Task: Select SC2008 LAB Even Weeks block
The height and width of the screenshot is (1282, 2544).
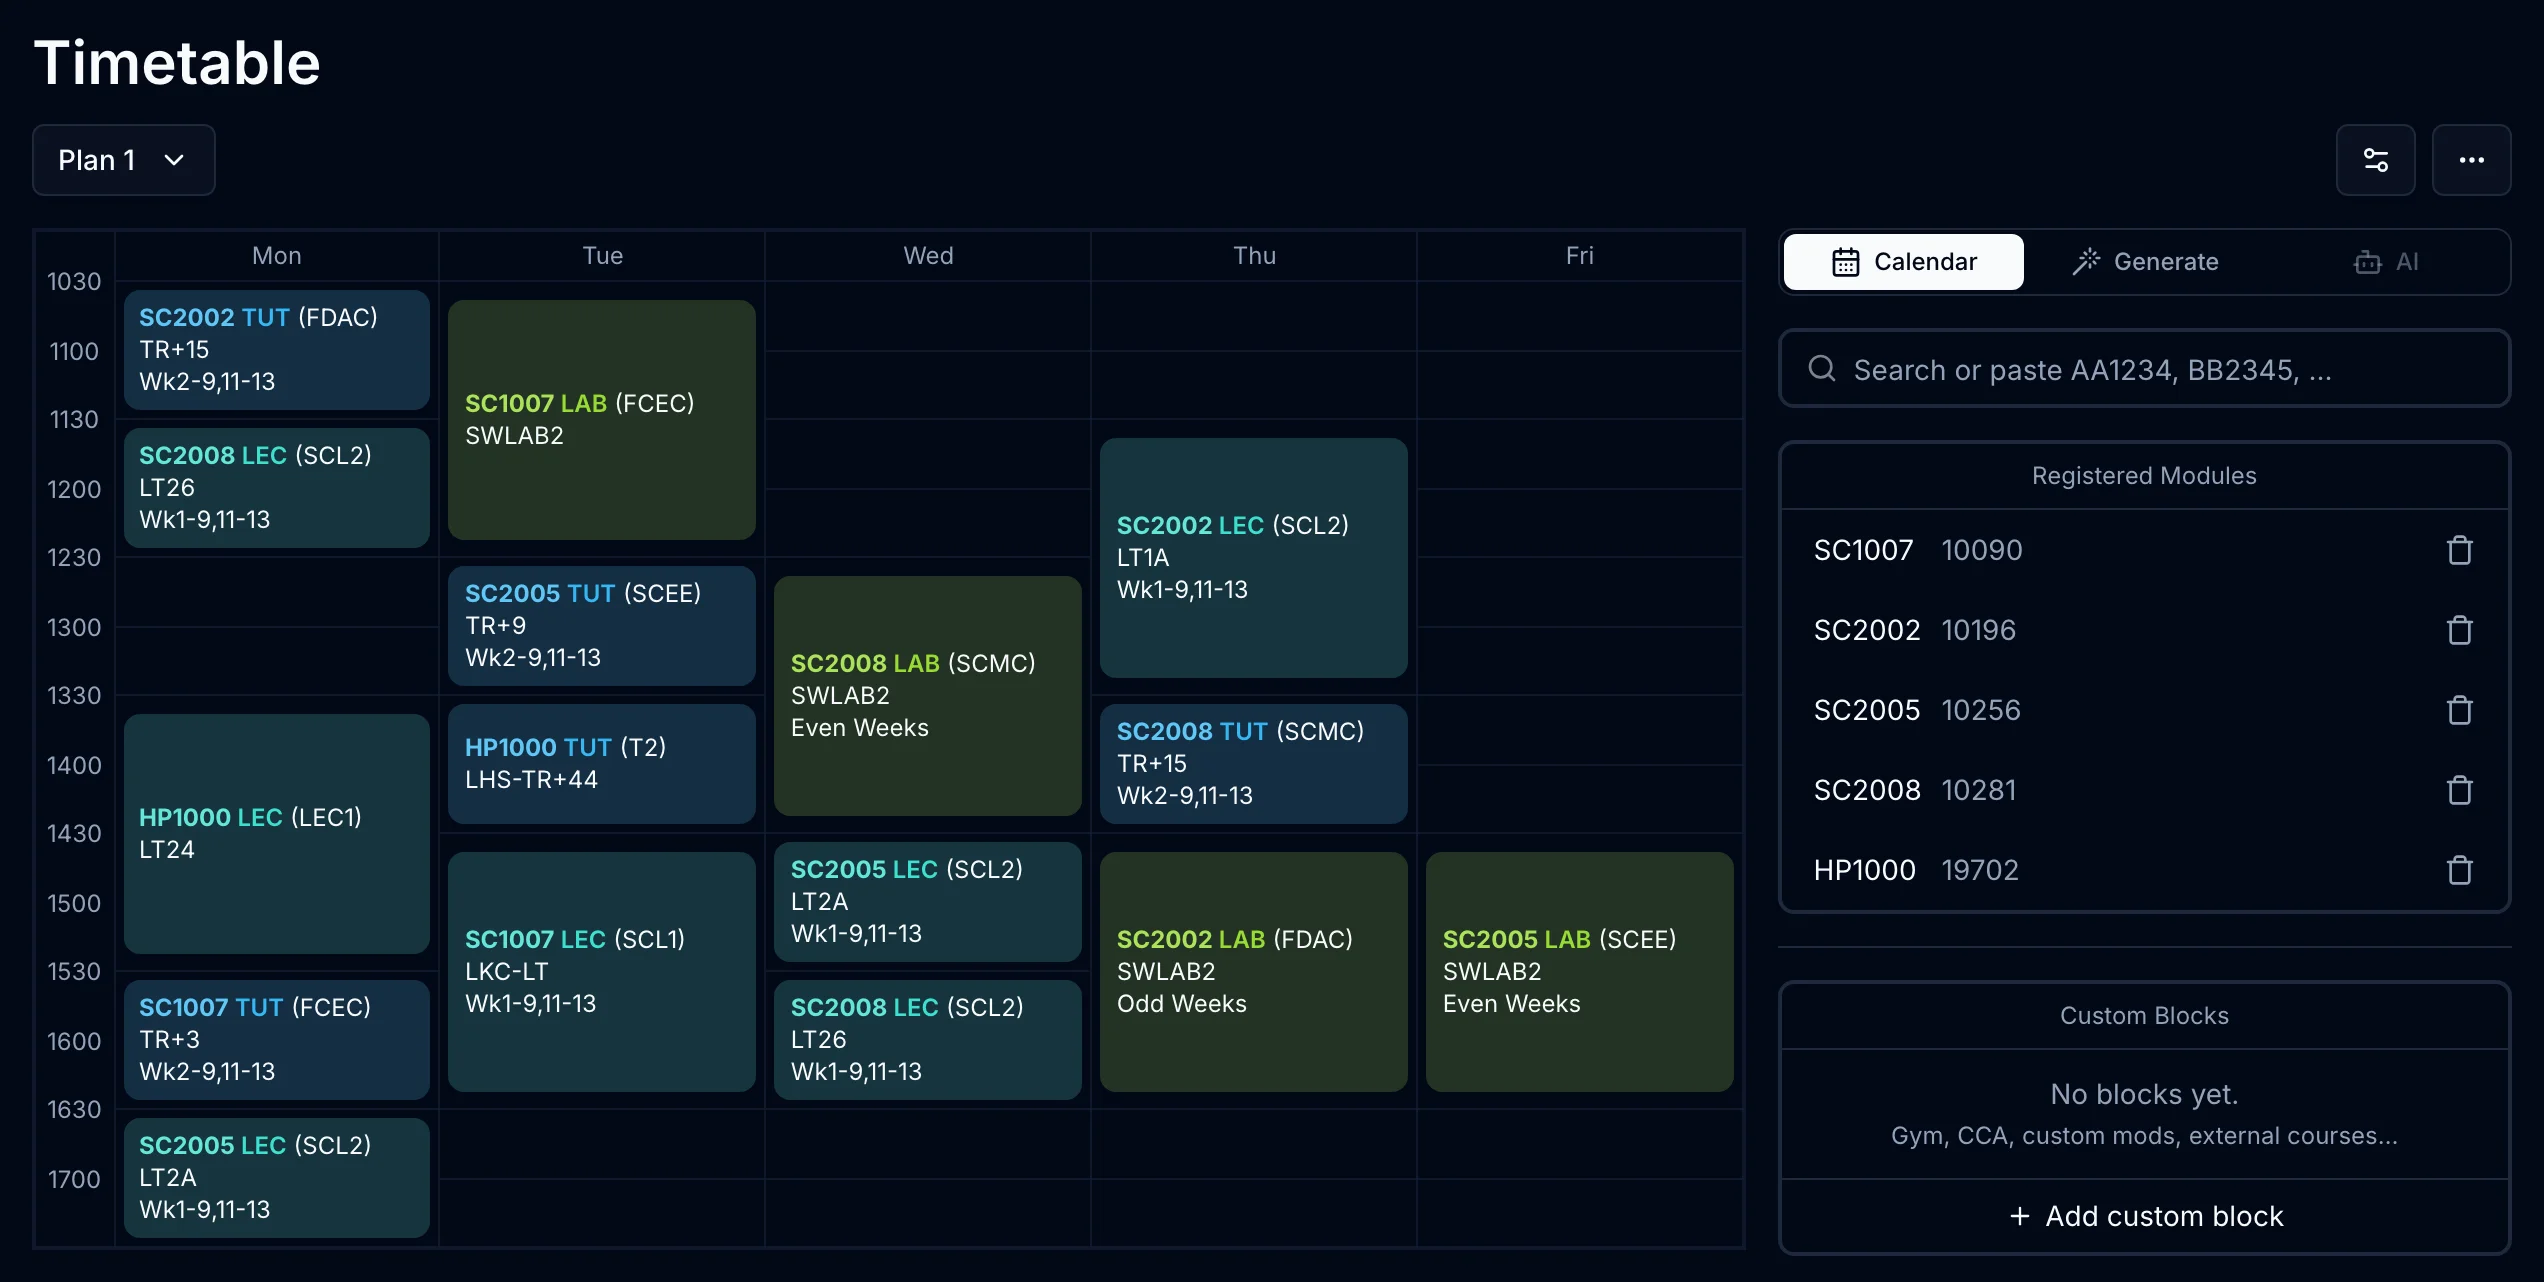Action: pos(928,695)
